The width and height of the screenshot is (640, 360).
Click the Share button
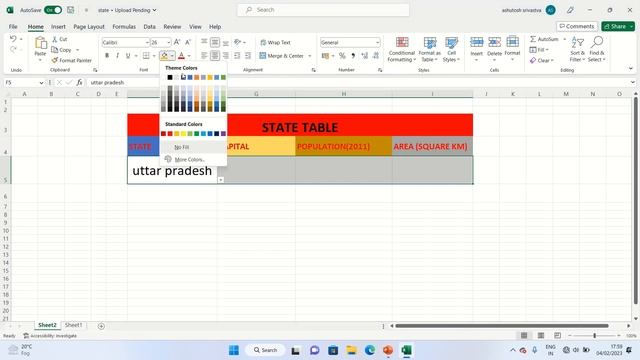tap(618, 26)
